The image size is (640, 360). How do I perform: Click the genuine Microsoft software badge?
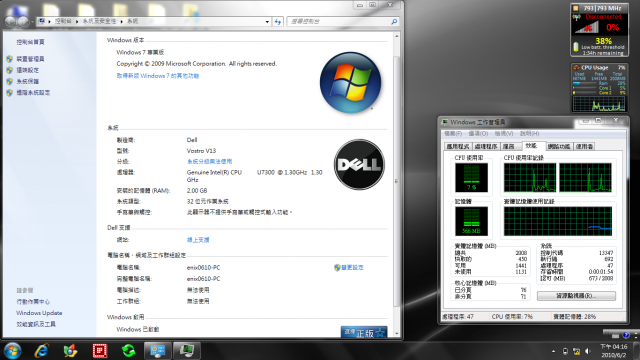pos(364,332)
